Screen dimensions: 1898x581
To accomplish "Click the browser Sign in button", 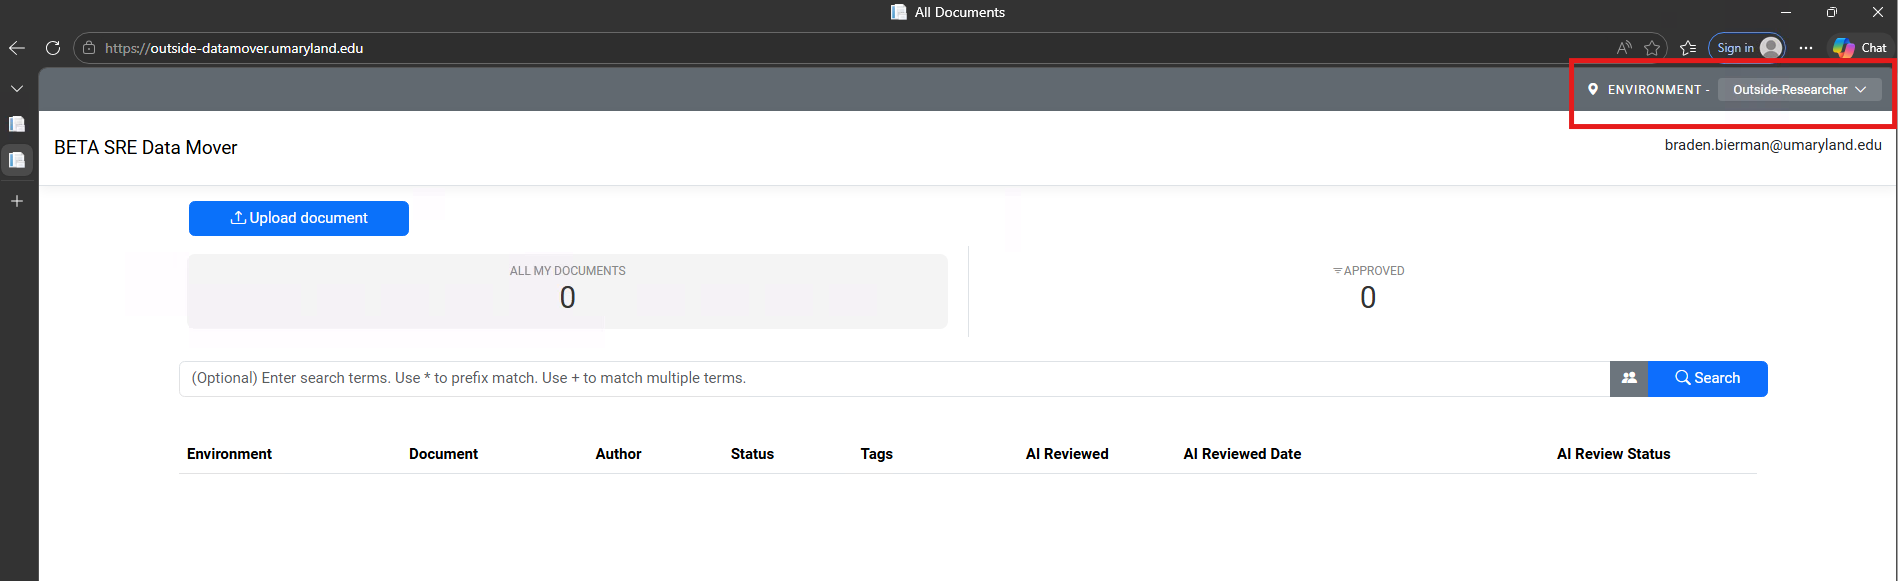I will (1747, 48).
